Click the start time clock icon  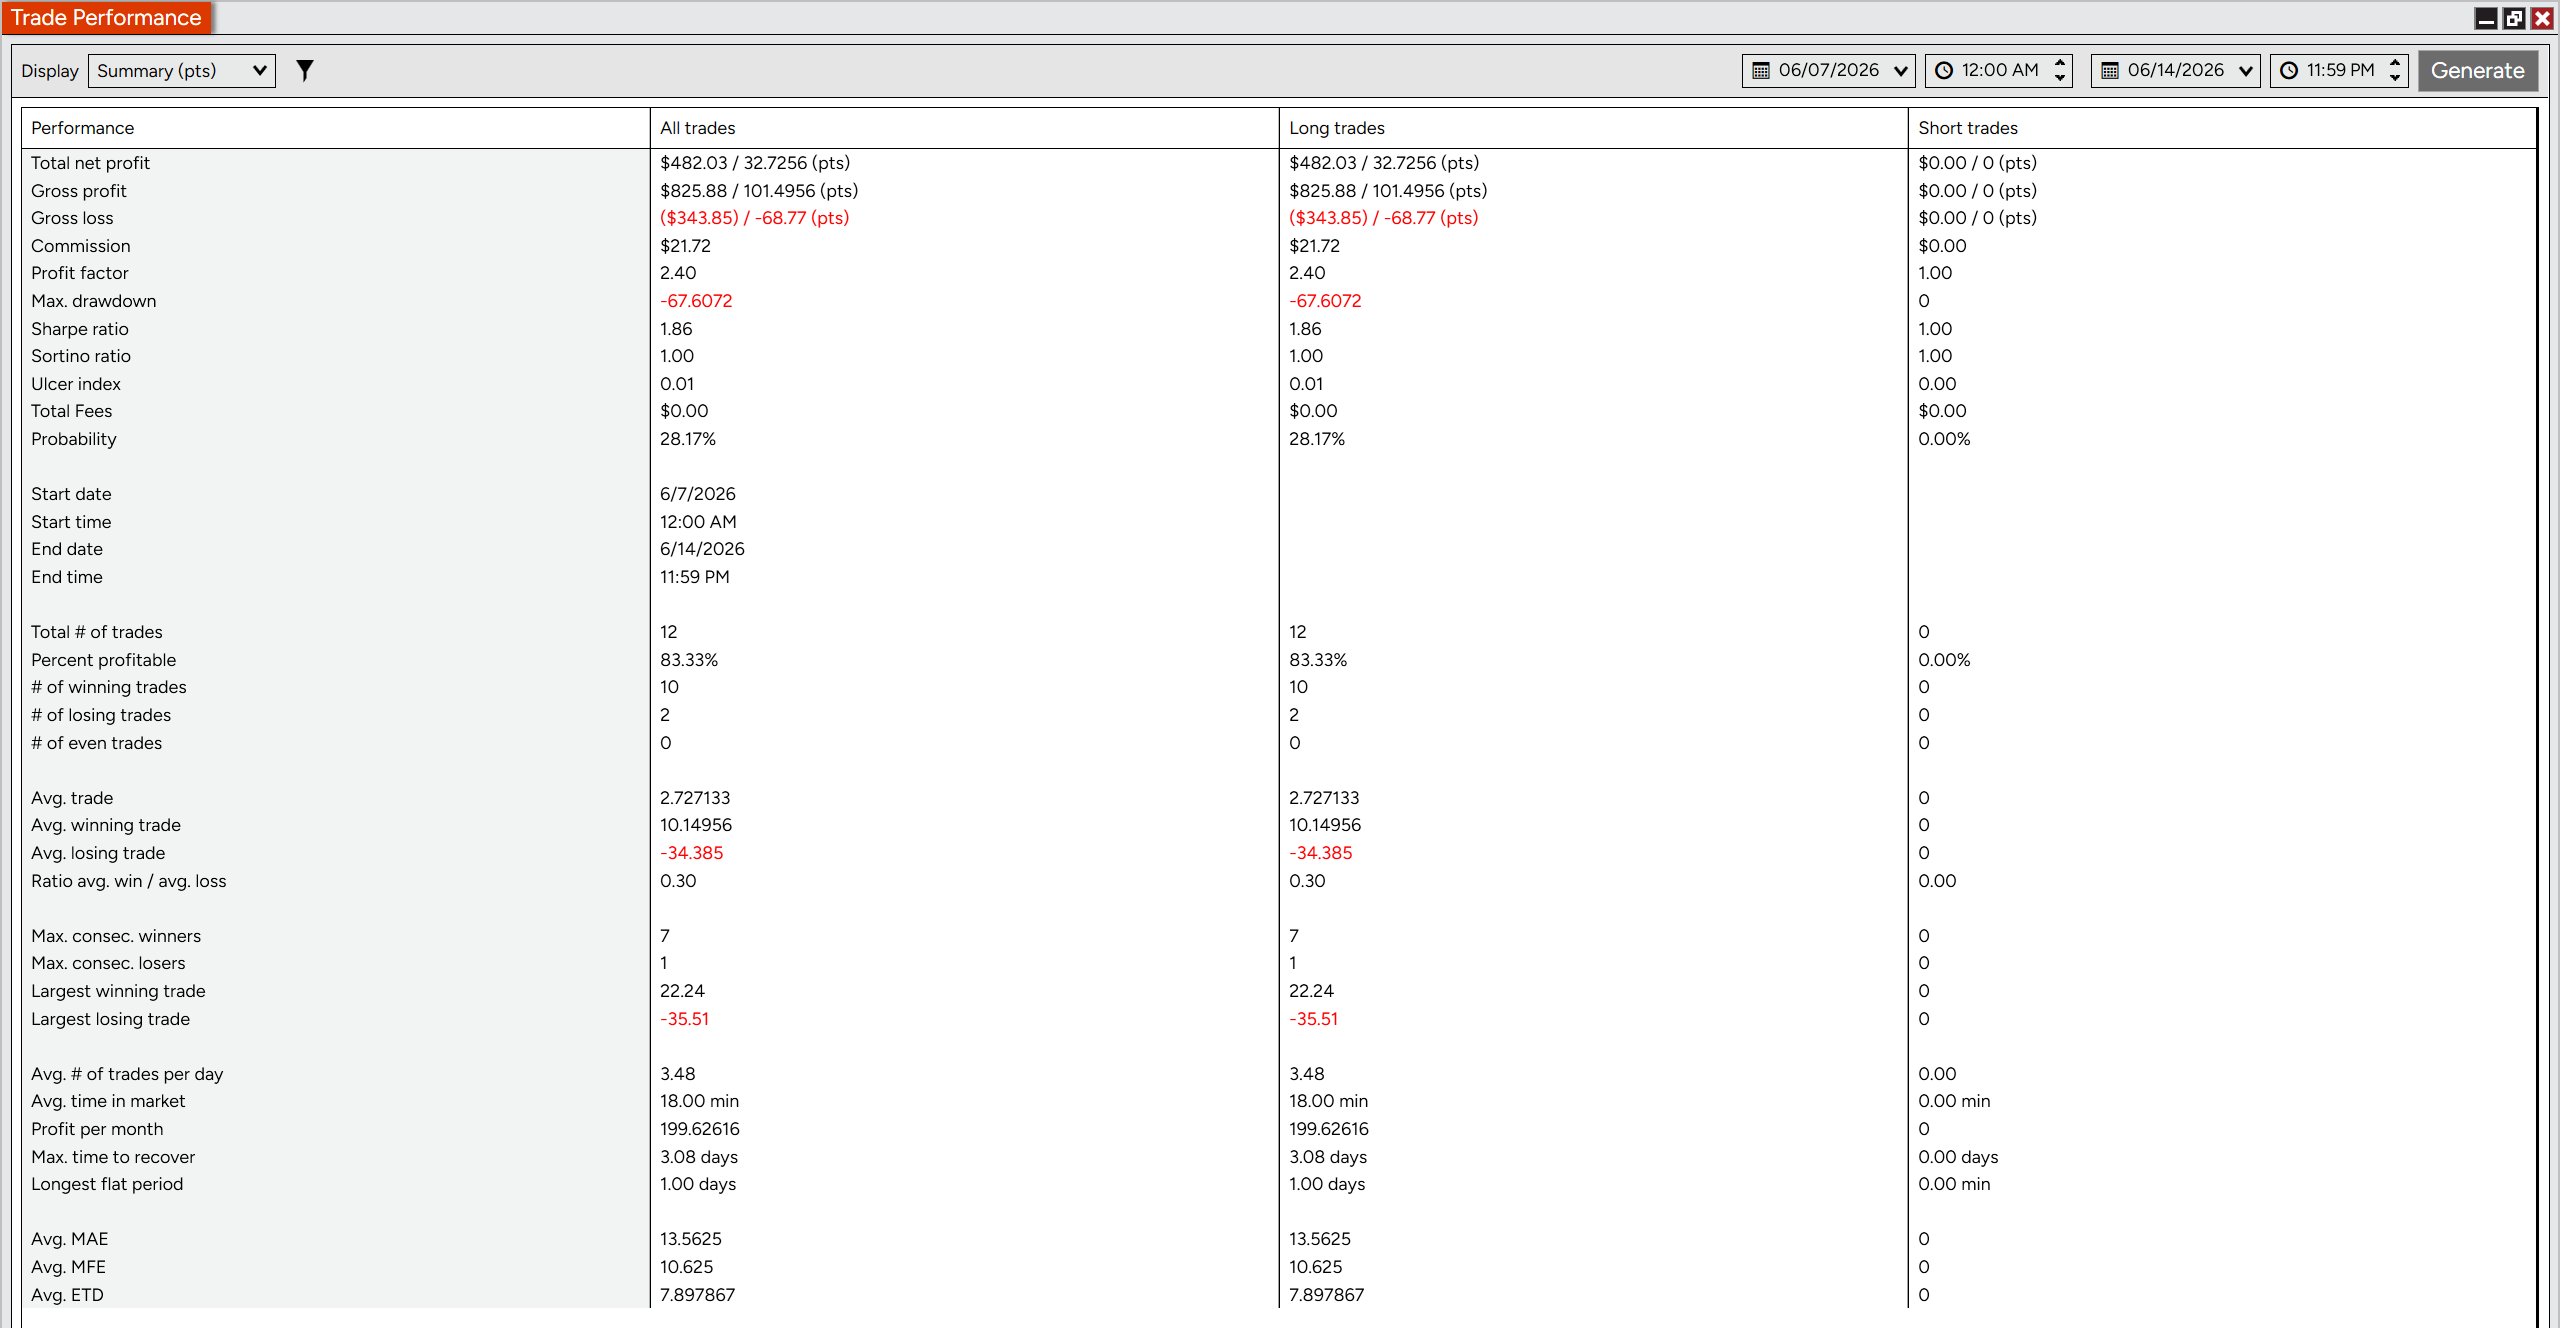(x=1944, y=71)
